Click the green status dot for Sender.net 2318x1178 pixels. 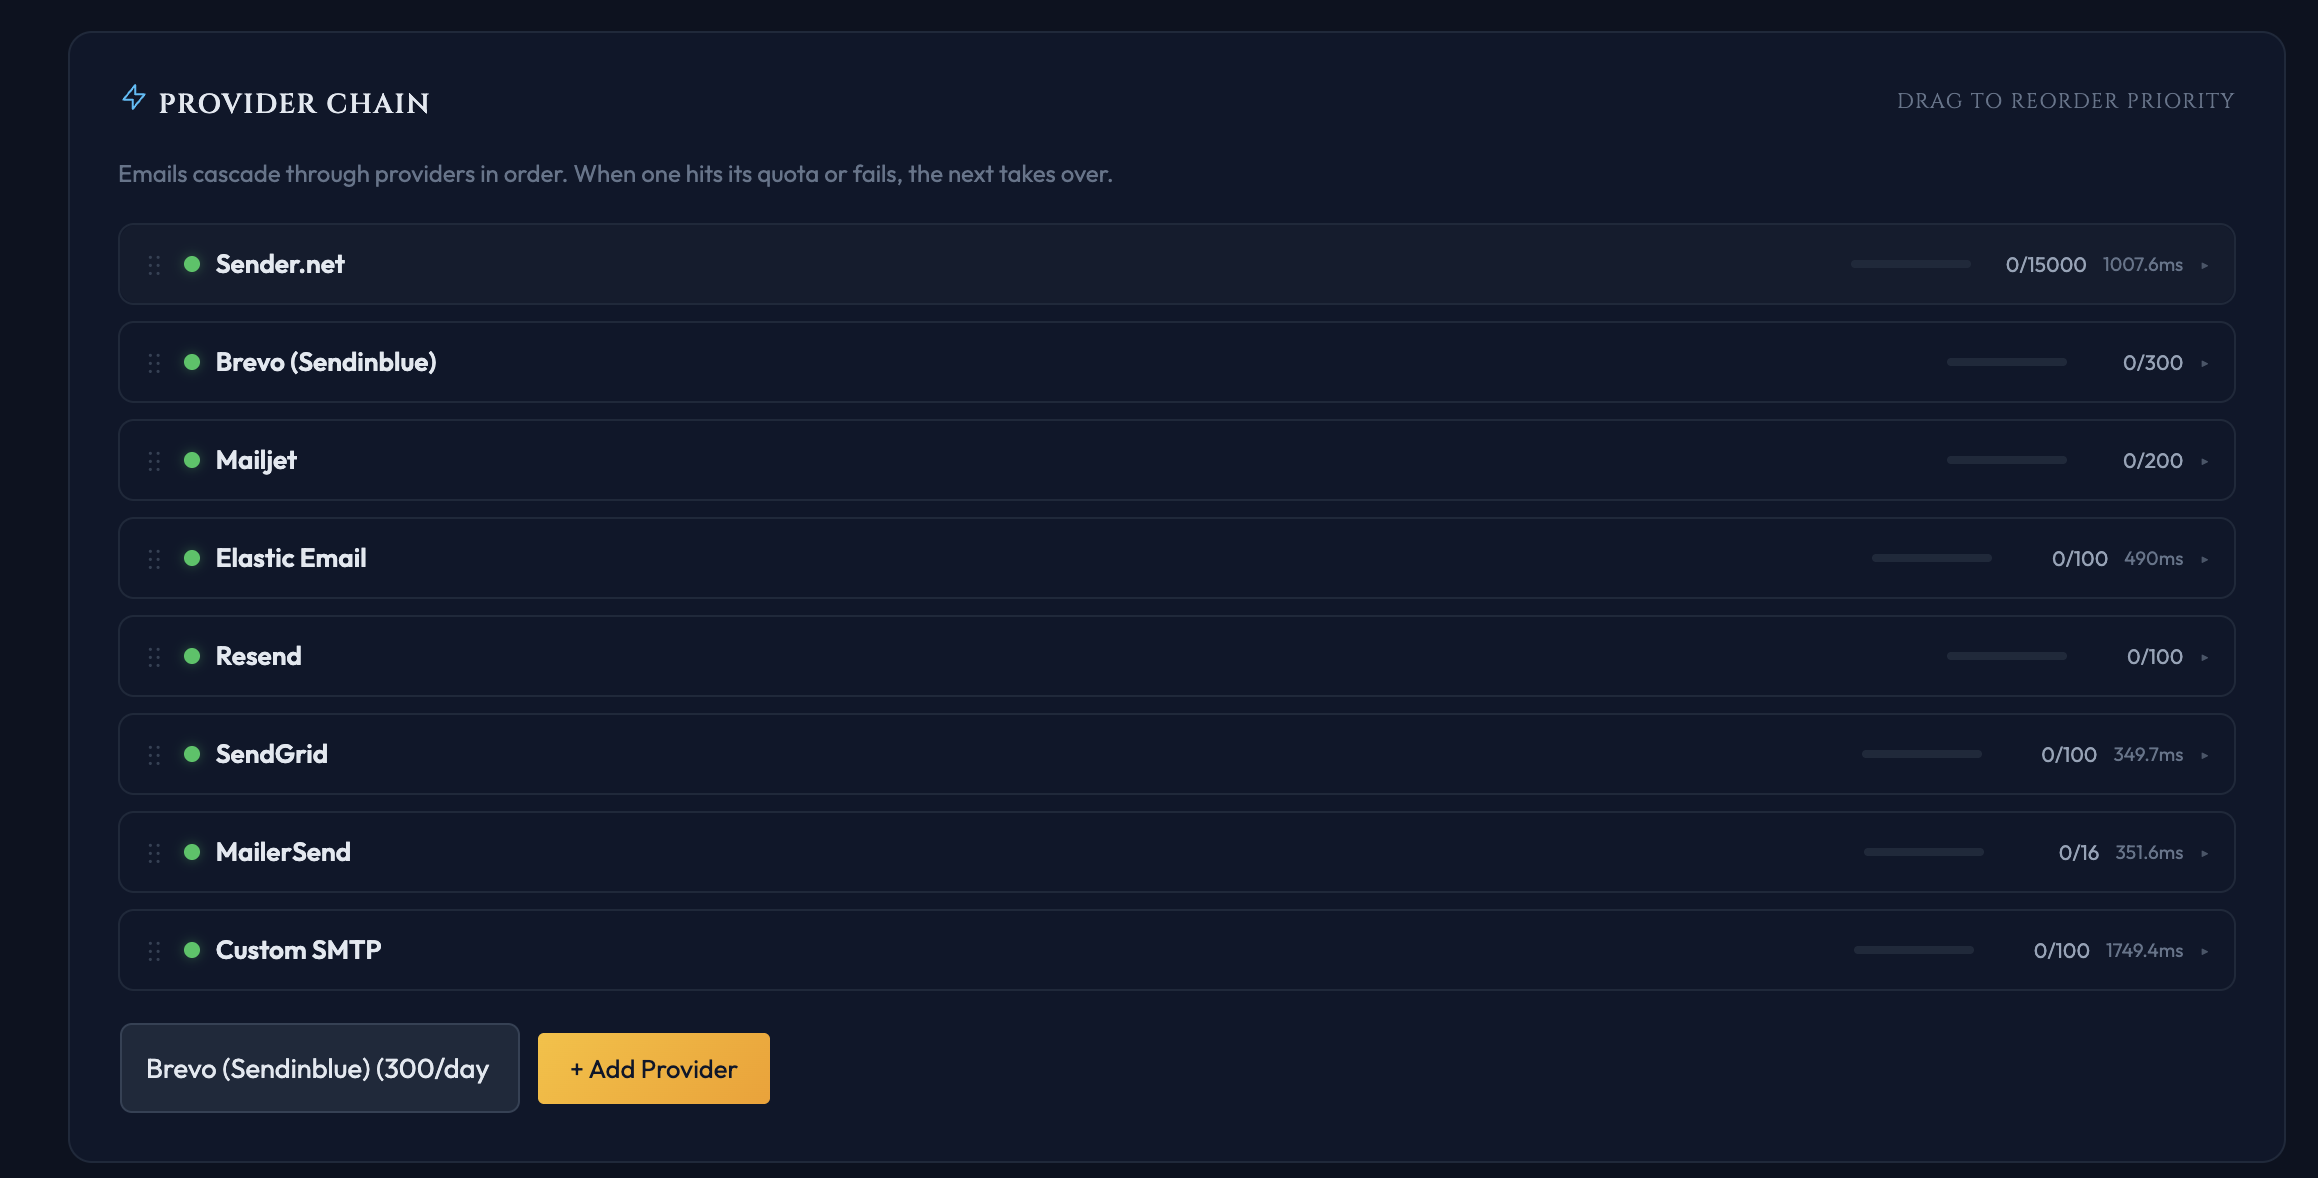(192, 264)
